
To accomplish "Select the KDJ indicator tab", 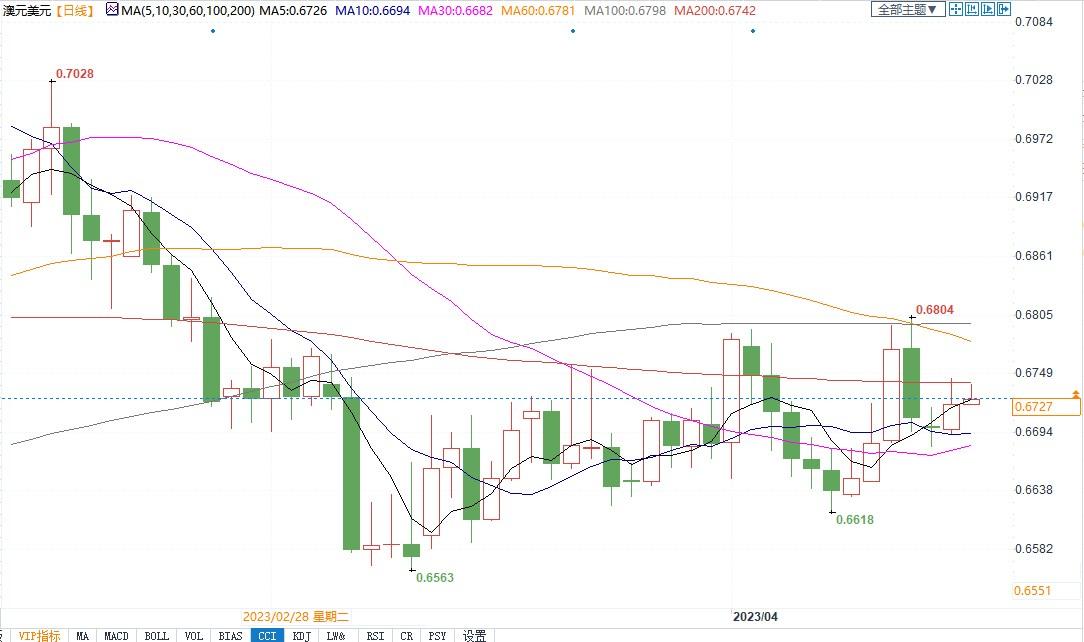I will [x=301, y=636].
